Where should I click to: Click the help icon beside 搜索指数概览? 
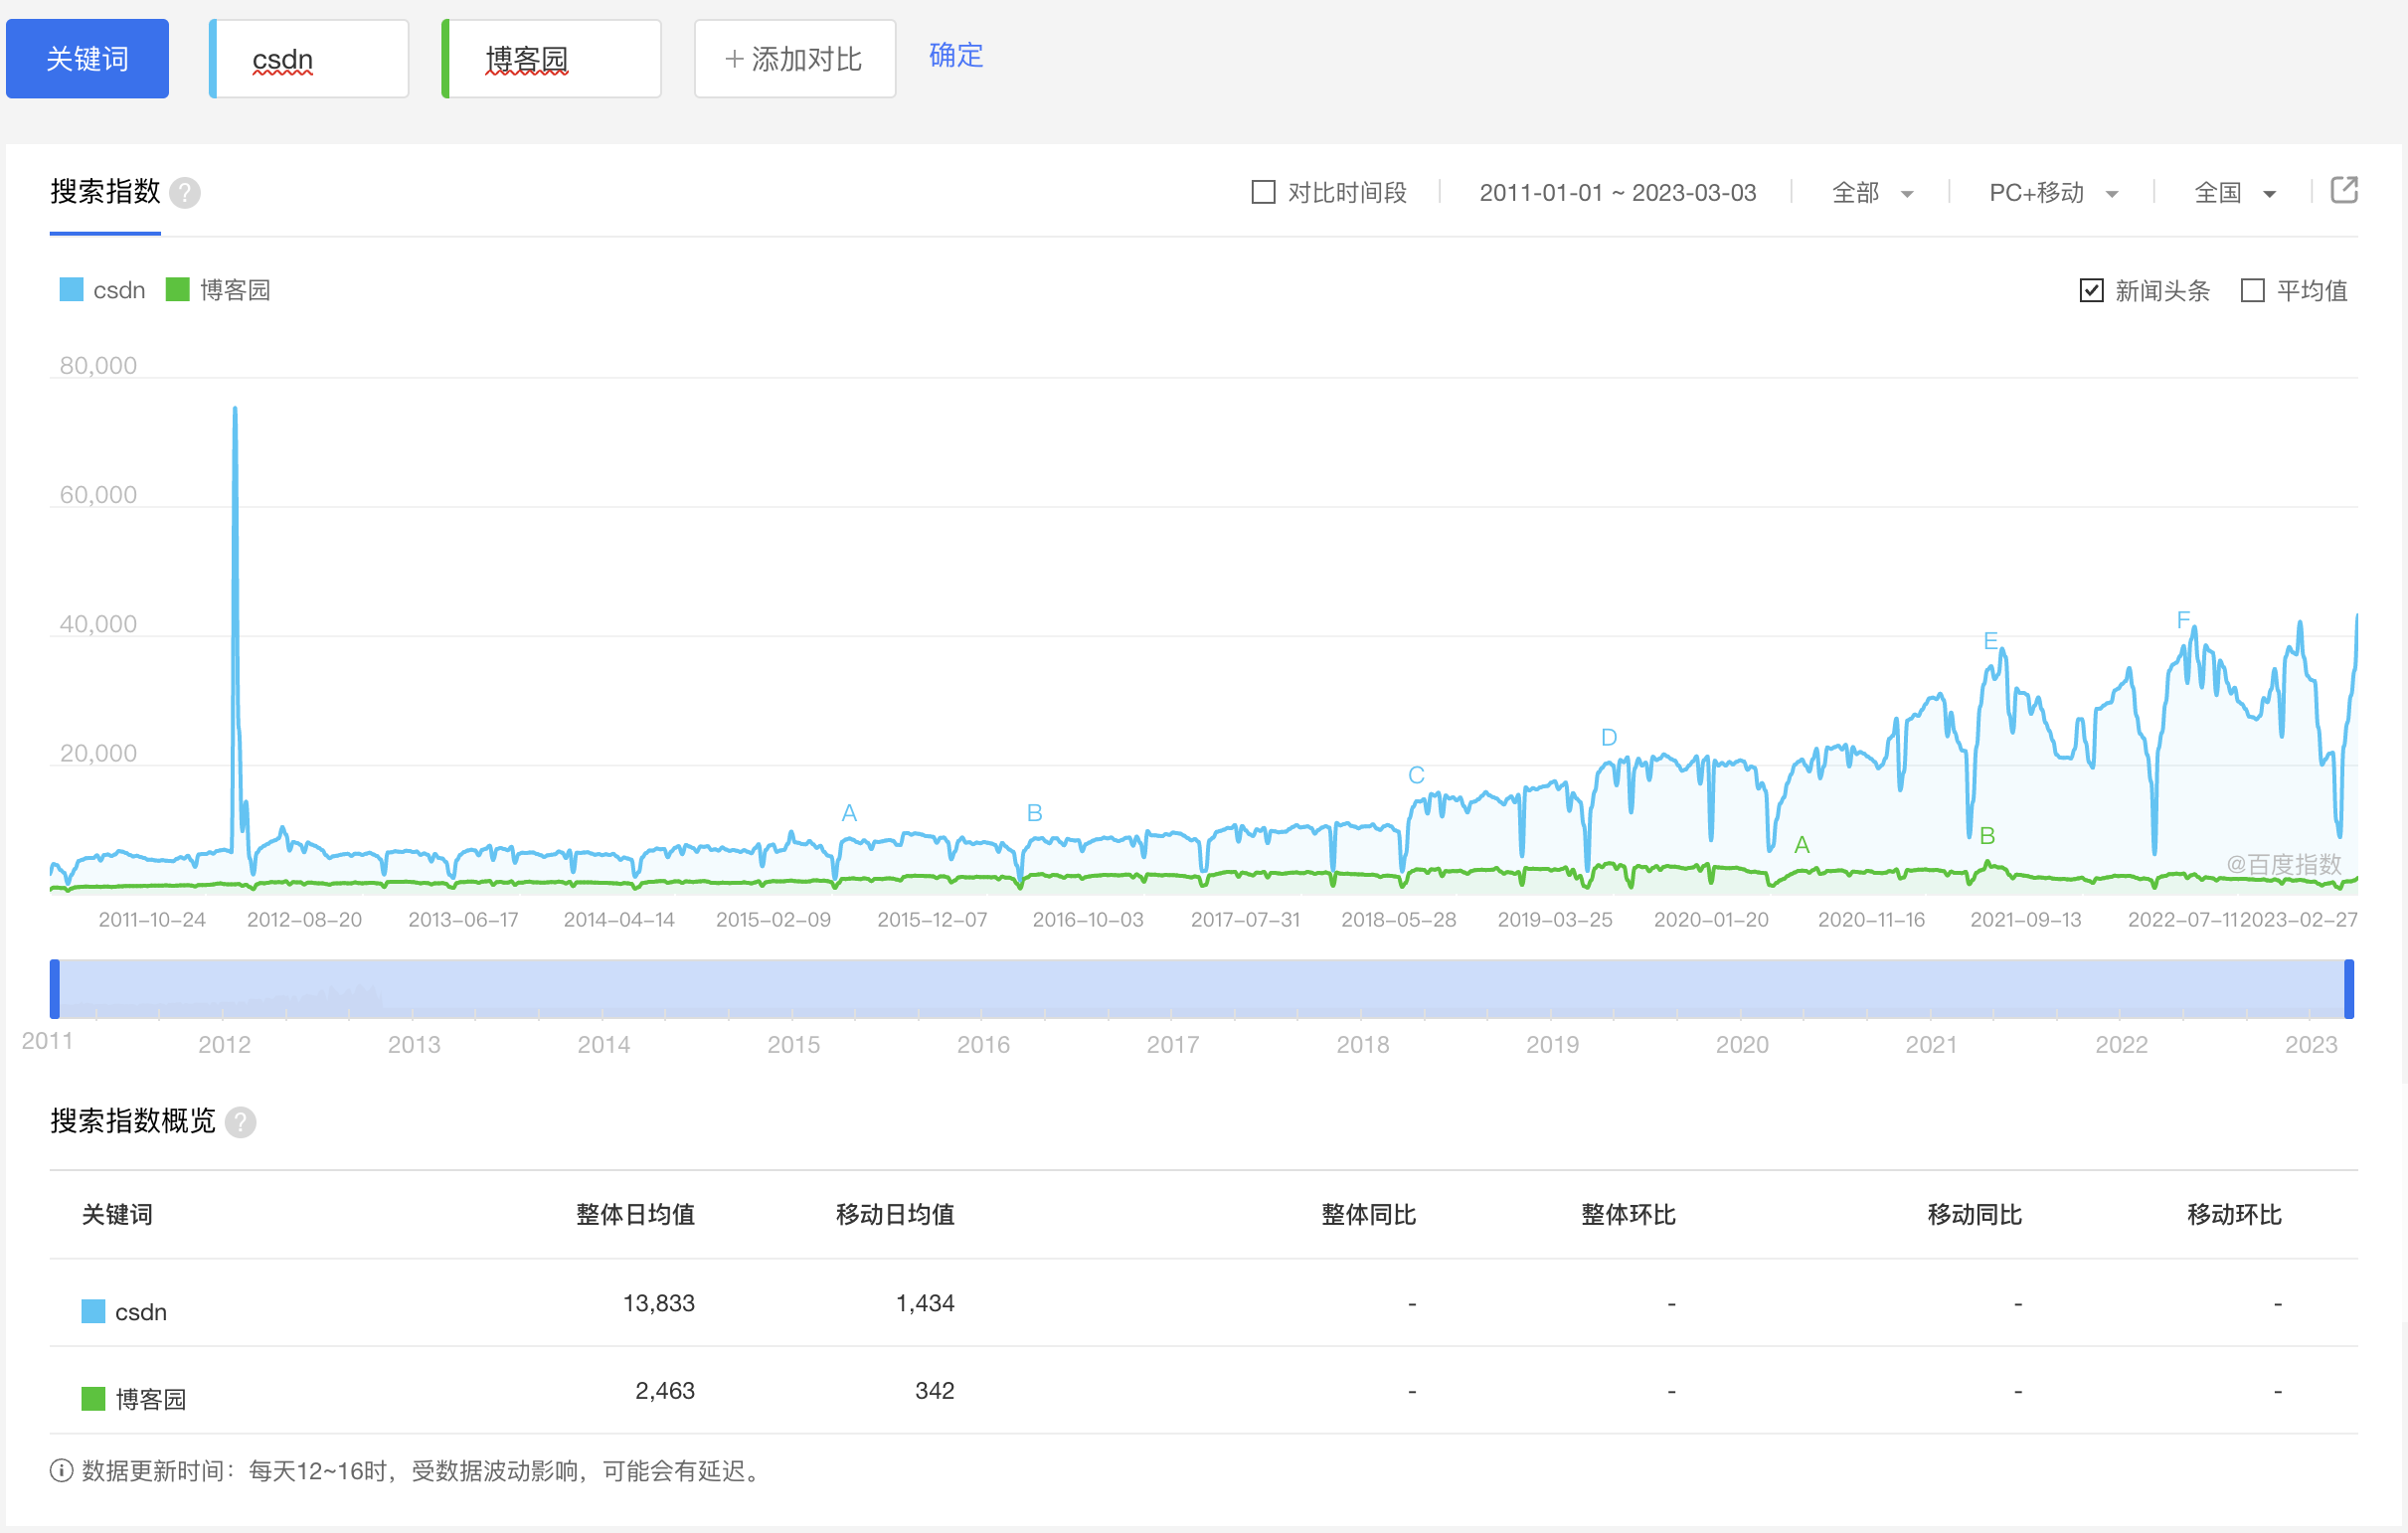pyautogui.click(x=240, y=1122)
